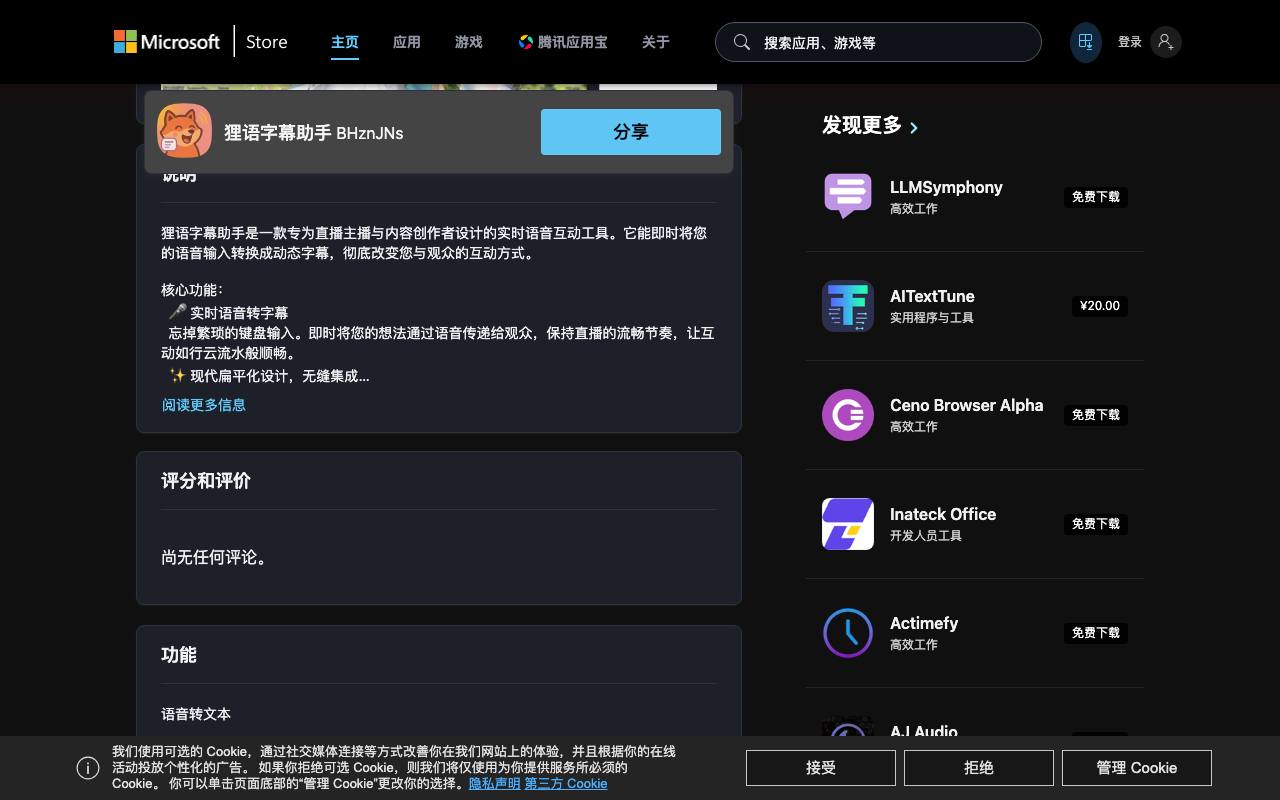Click the 功能 section heading
The width and height of the screenshot is (1280, 800).
(179, 655)
